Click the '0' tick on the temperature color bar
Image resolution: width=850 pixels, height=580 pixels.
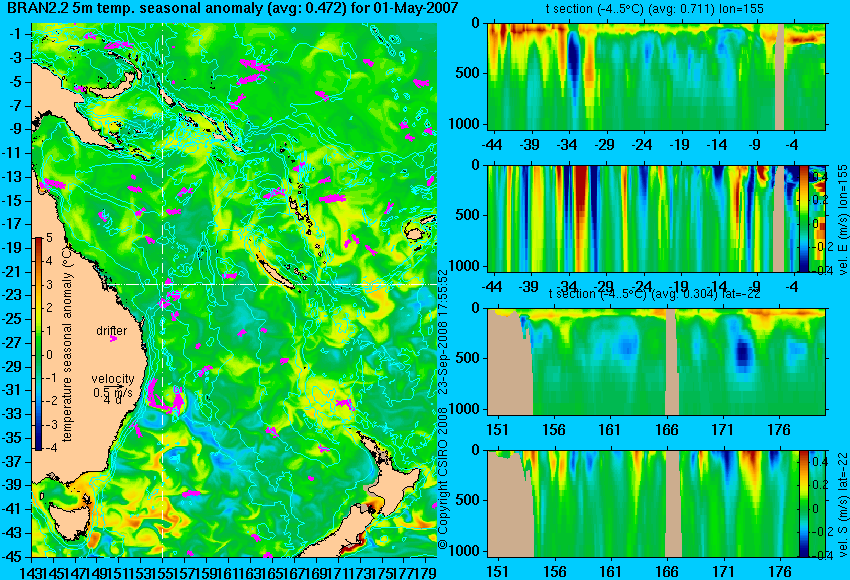(49, 355)
